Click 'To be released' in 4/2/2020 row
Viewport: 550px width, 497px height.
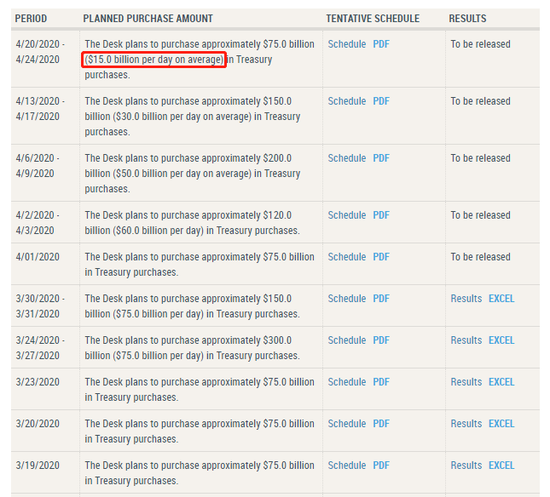point(480,215)
